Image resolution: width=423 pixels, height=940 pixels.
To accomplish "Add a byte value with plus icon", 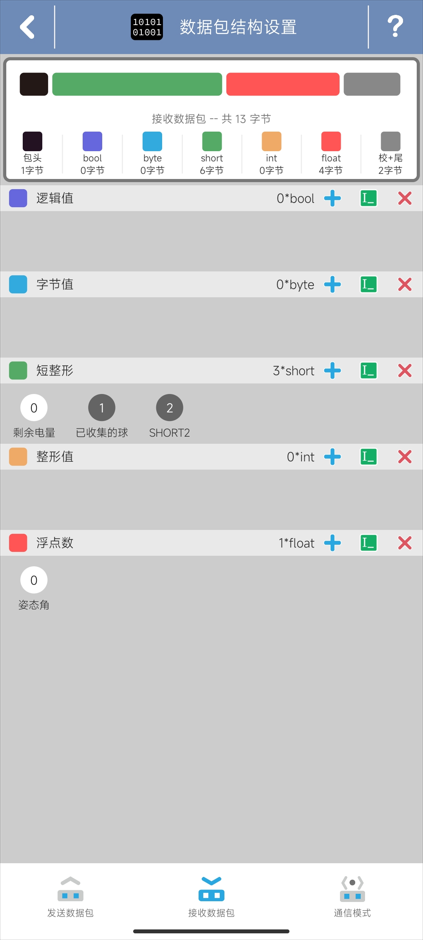I will [333, 284].
